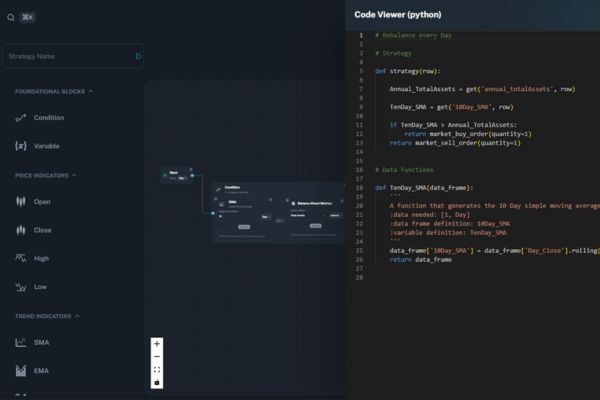
Task: Collapse the Price Indicators section
Action: [76, 175]
